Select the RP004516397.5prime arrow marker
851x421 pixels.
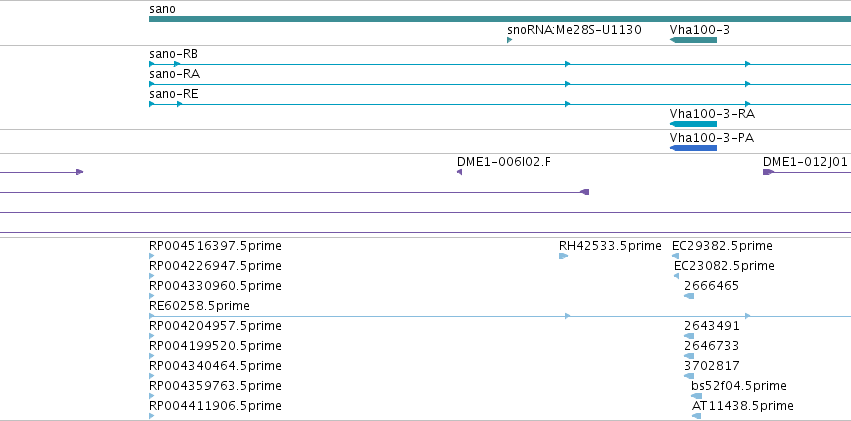tap(151, 256)
